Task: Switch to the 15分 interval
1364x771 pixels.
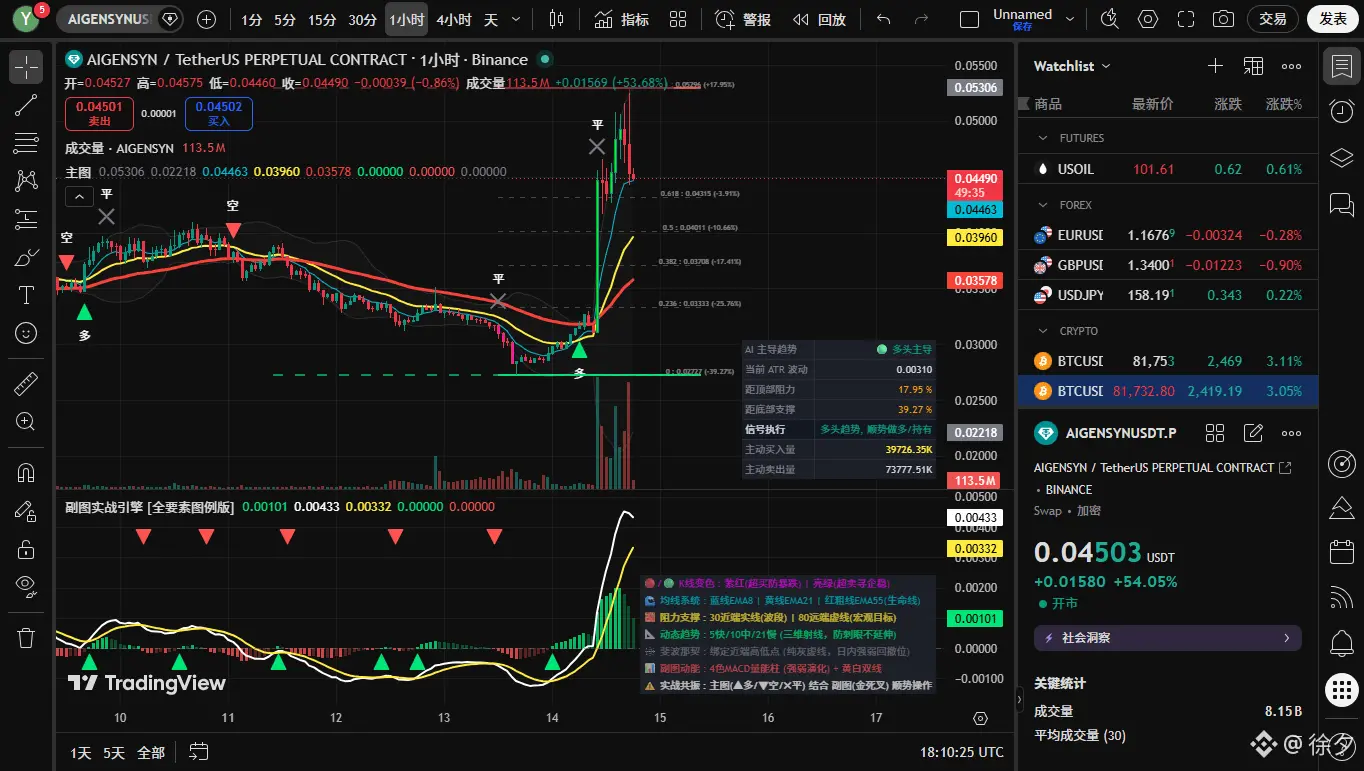Action: pyautogui.click(x=322, y=19)
